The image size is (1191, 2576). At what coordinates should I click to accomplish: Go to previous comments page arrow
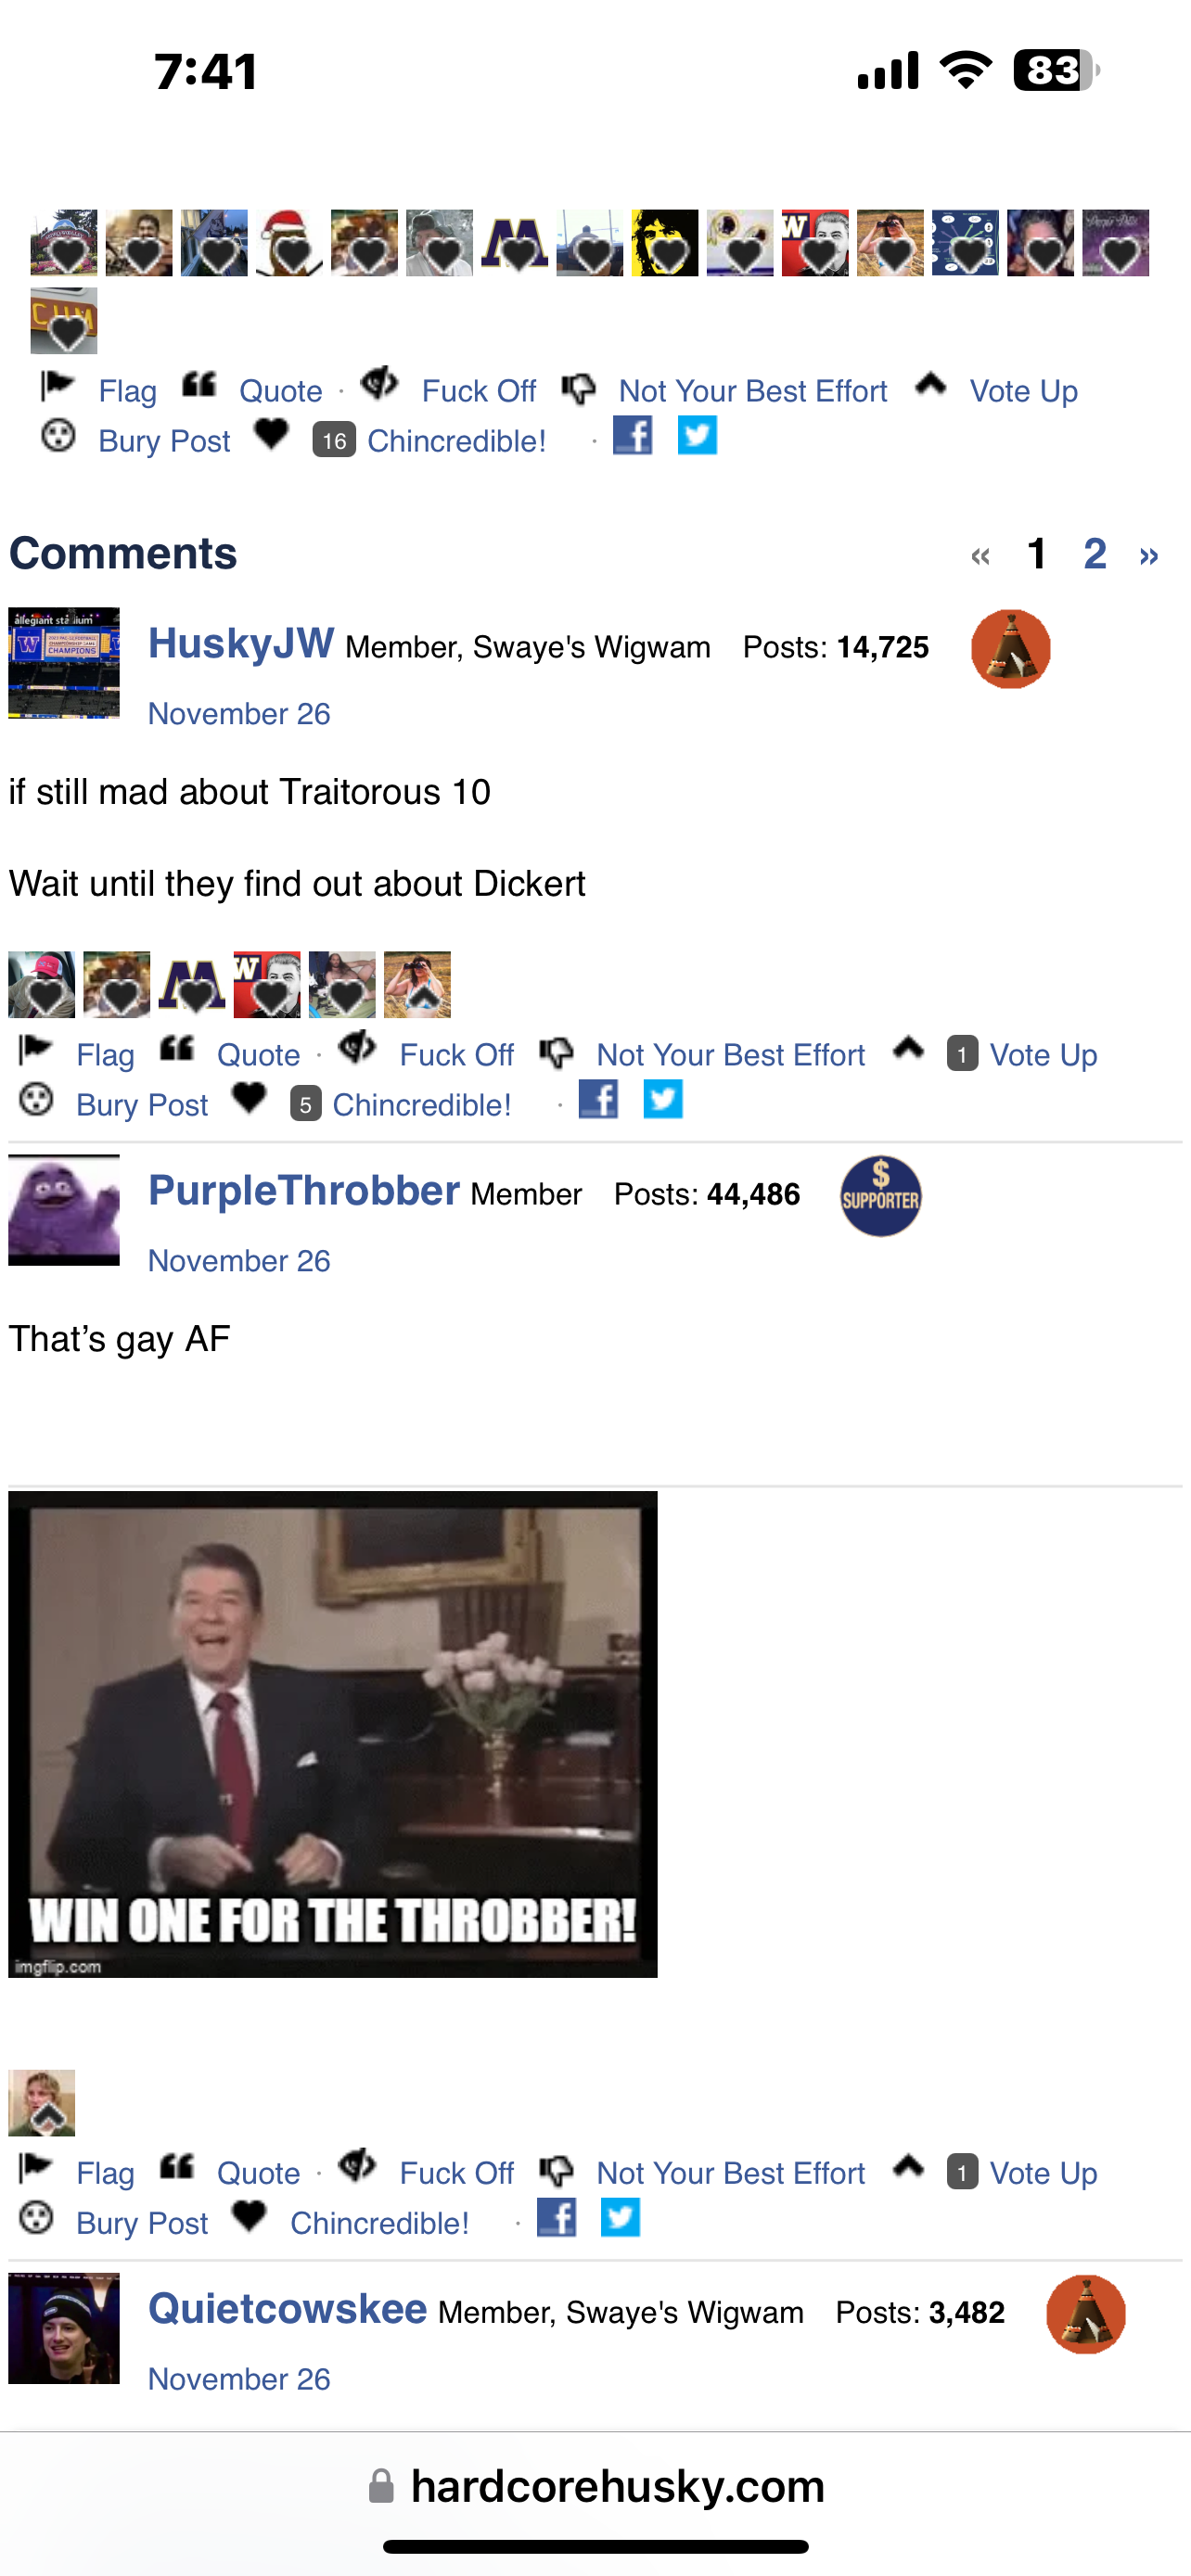point(980,555)
